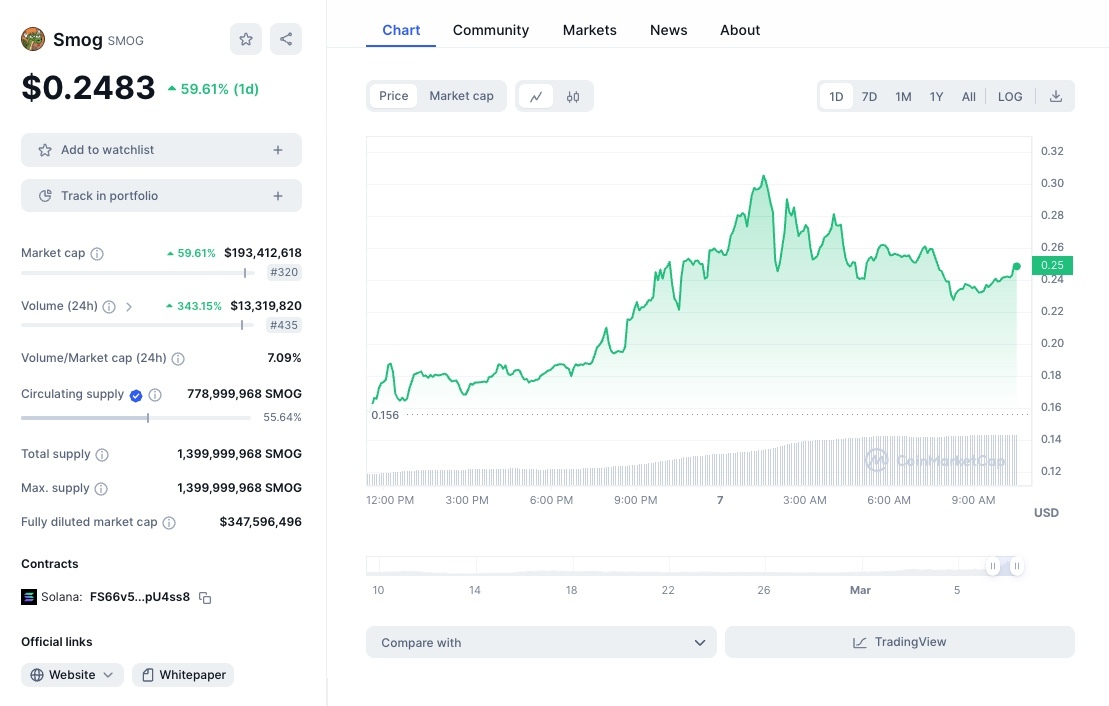Viewport: 1109px width, 706px height.
Task: Set chart range to 7D
Action: click(x=869, y=96)
